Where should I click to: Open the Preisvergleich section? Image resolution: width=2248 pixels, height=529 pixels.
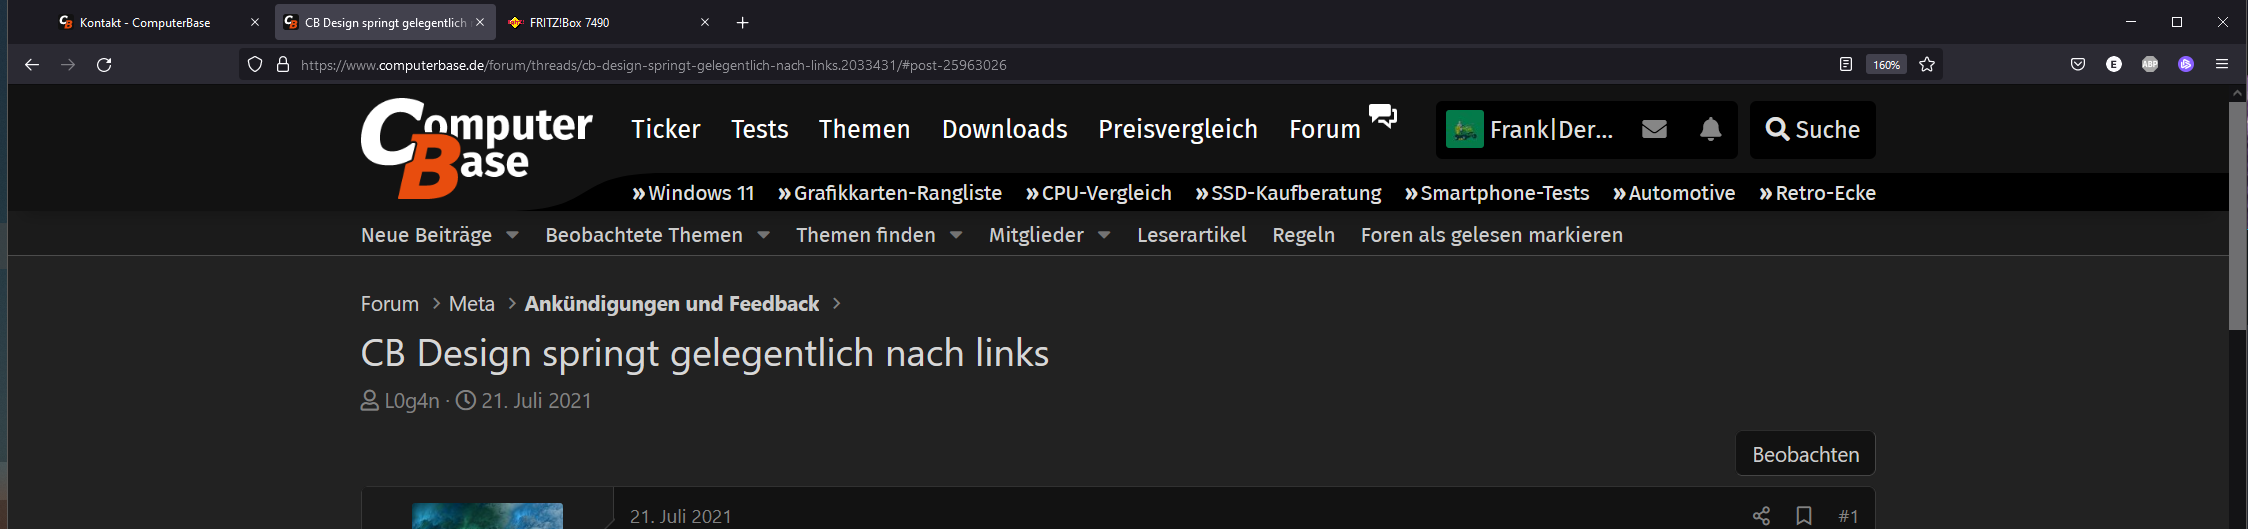click(1177, 130)
